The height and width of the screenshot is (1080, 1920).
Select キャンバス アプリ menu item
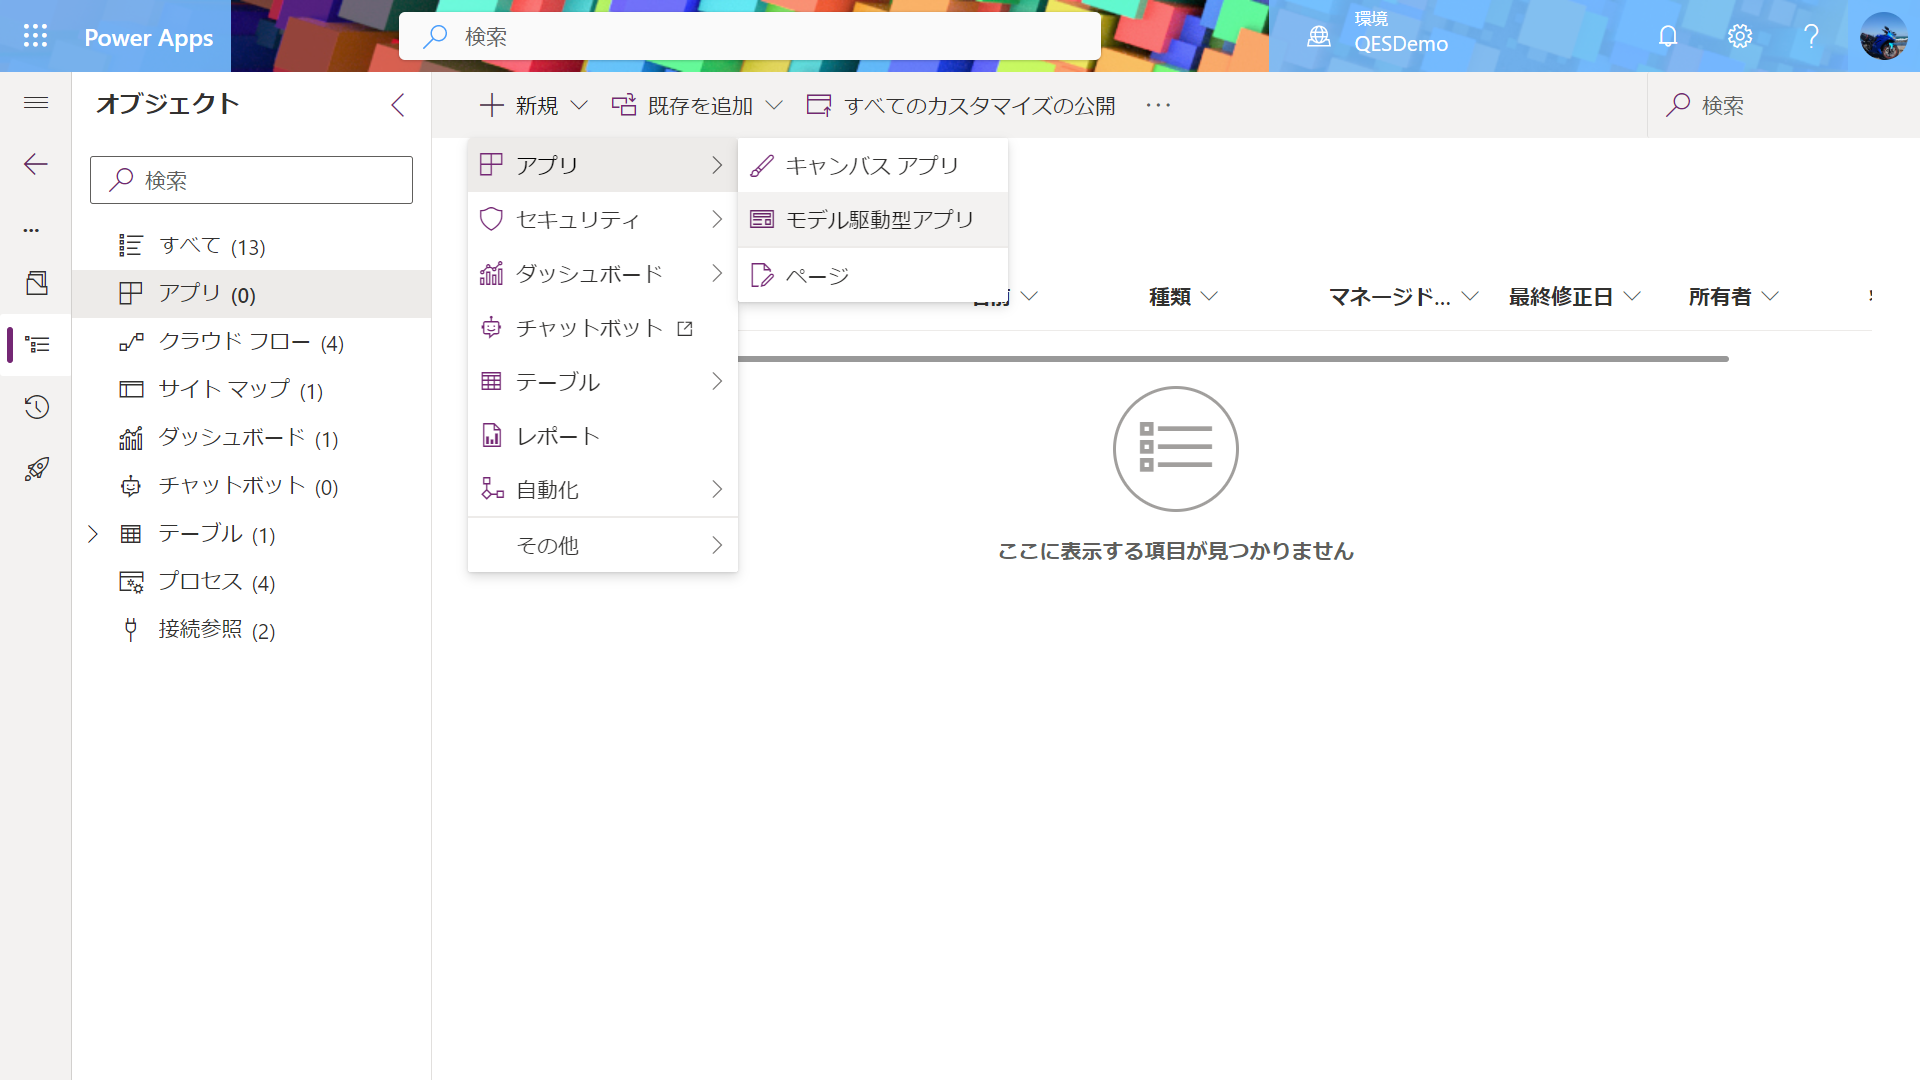tap(872, 165)
